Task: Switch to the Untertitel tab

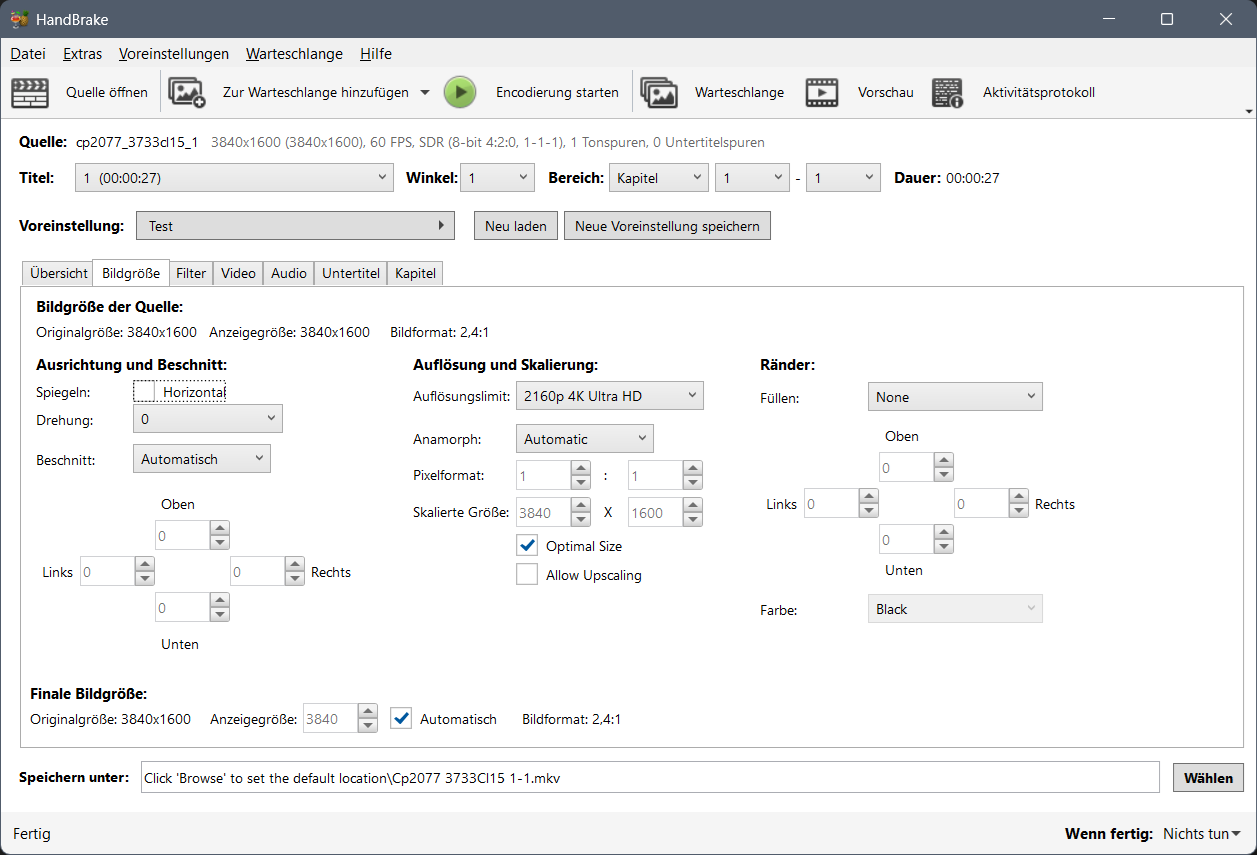Action: [x=351, y=273]
